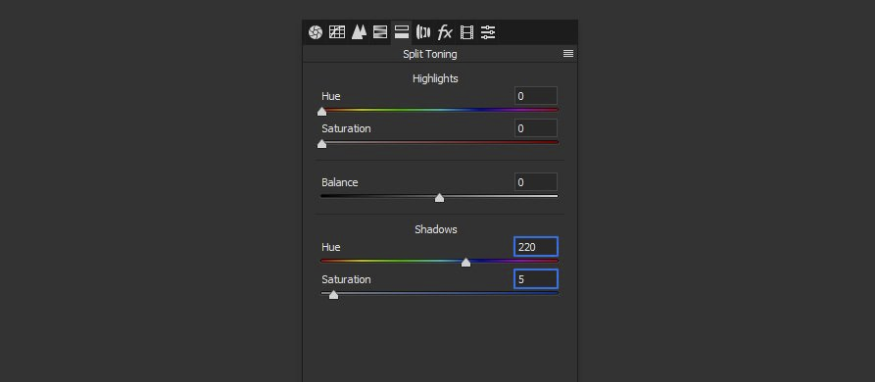Open the Effects fx panel tab
Image resolution: width=875 pixels, height=382 pixels.
click(445, 32)
